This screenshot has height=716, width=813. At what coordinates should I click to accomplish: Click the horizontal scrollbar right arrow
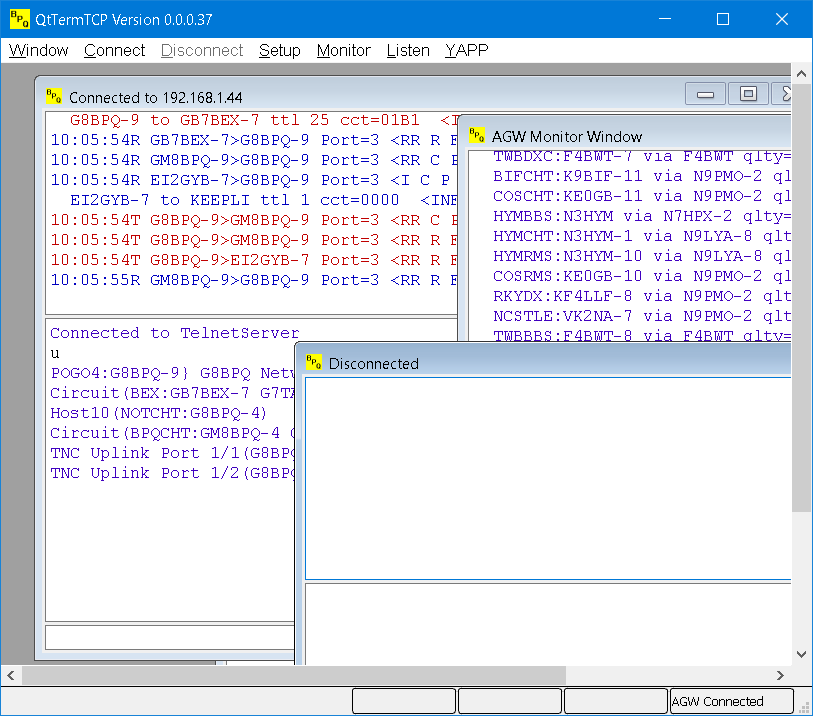coord(780,675)
